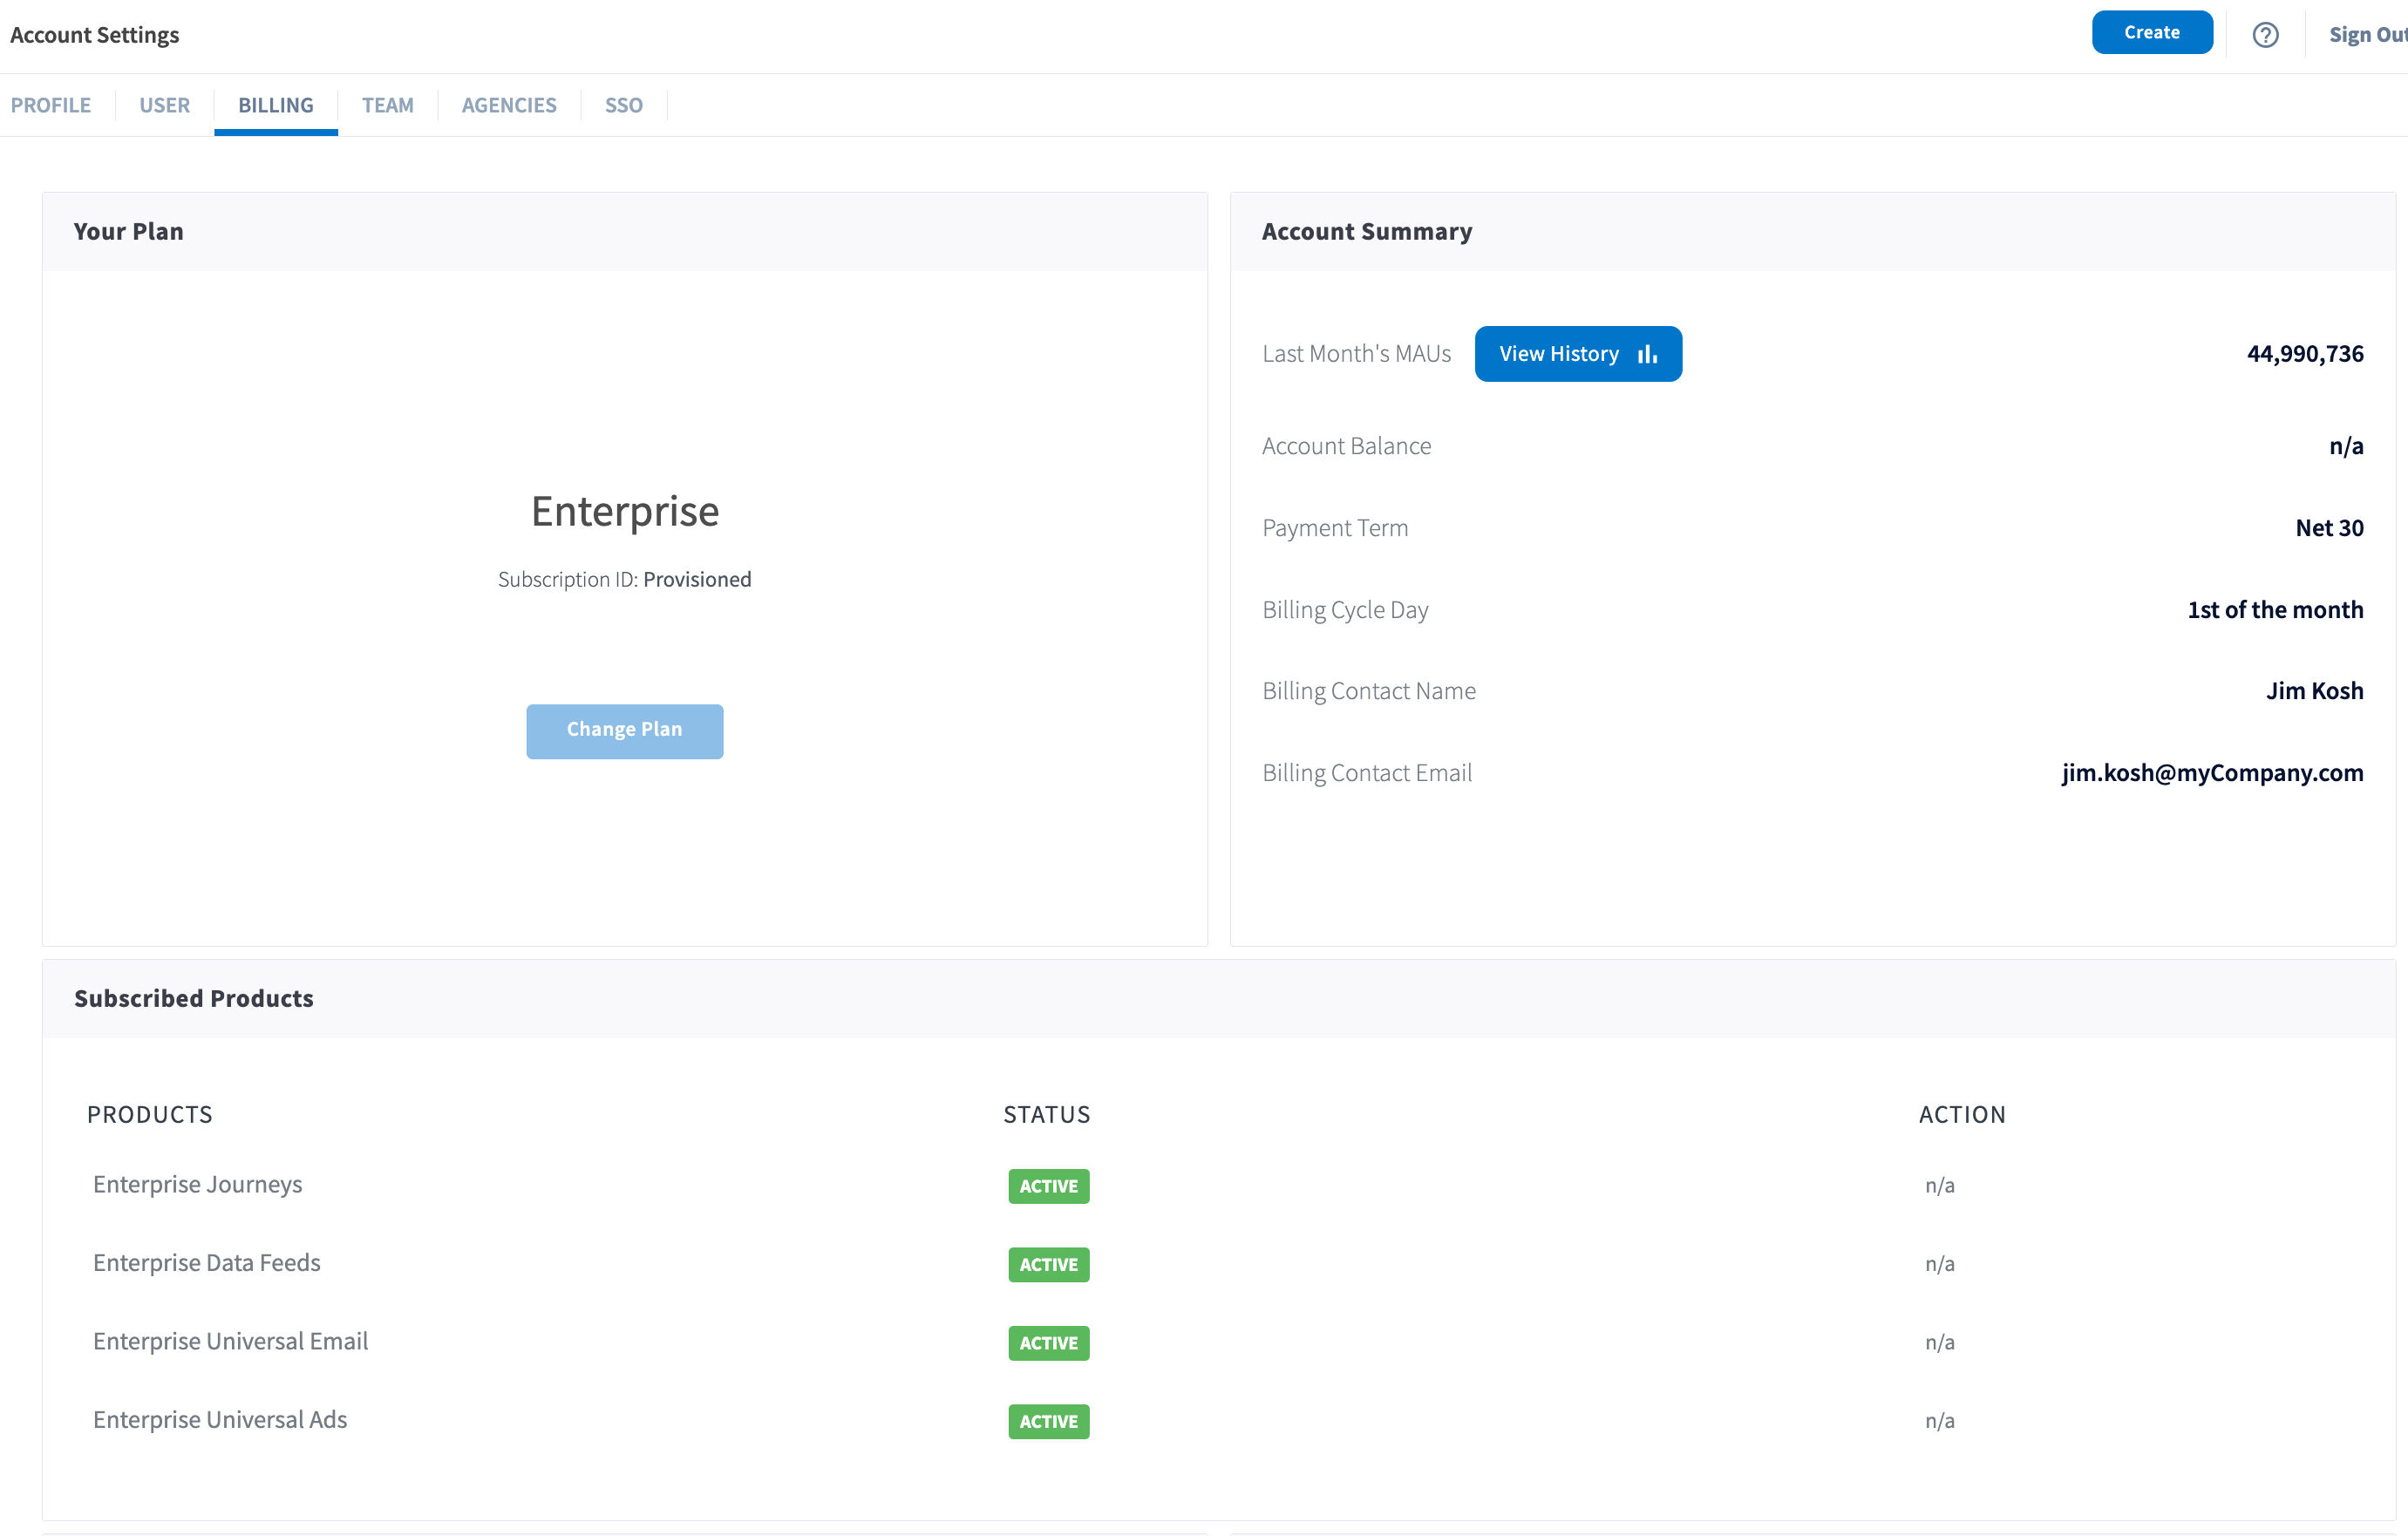Click the Enterprise Journeys product name
Screen dimensions: 2408x1536
click(x=197, y=1184)
